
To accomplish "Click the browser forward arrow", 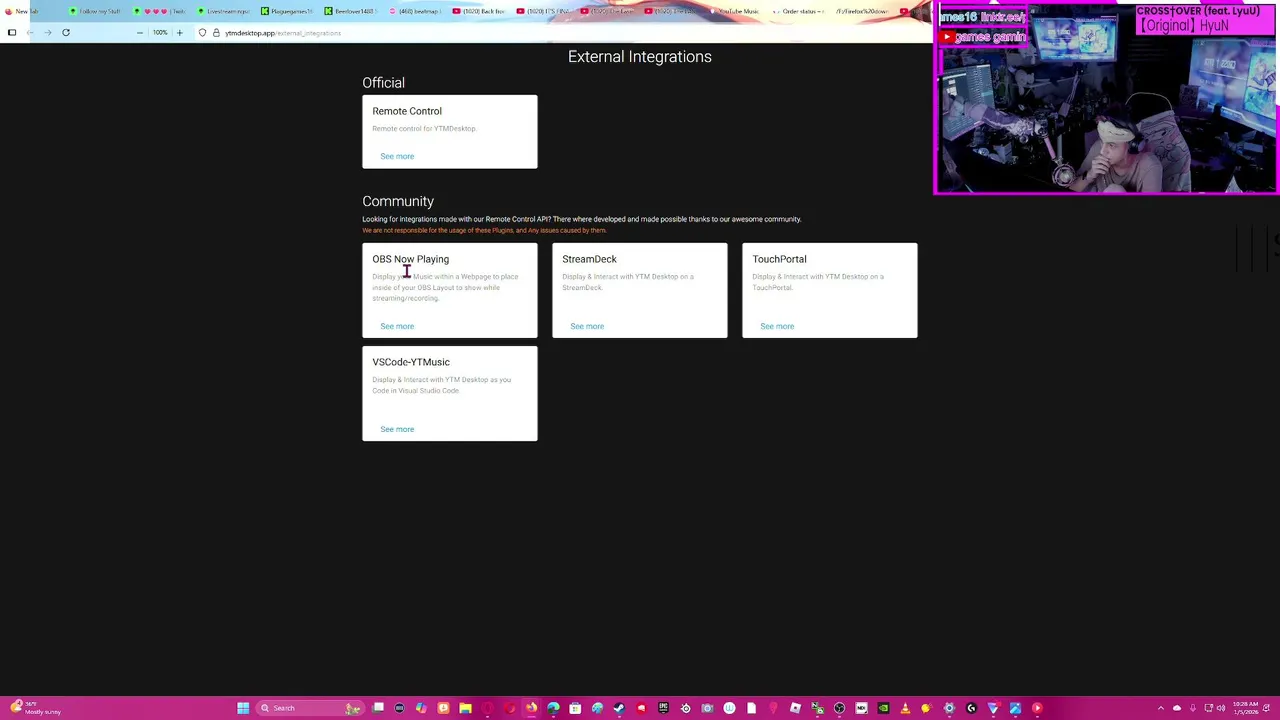I will point(47,33).
